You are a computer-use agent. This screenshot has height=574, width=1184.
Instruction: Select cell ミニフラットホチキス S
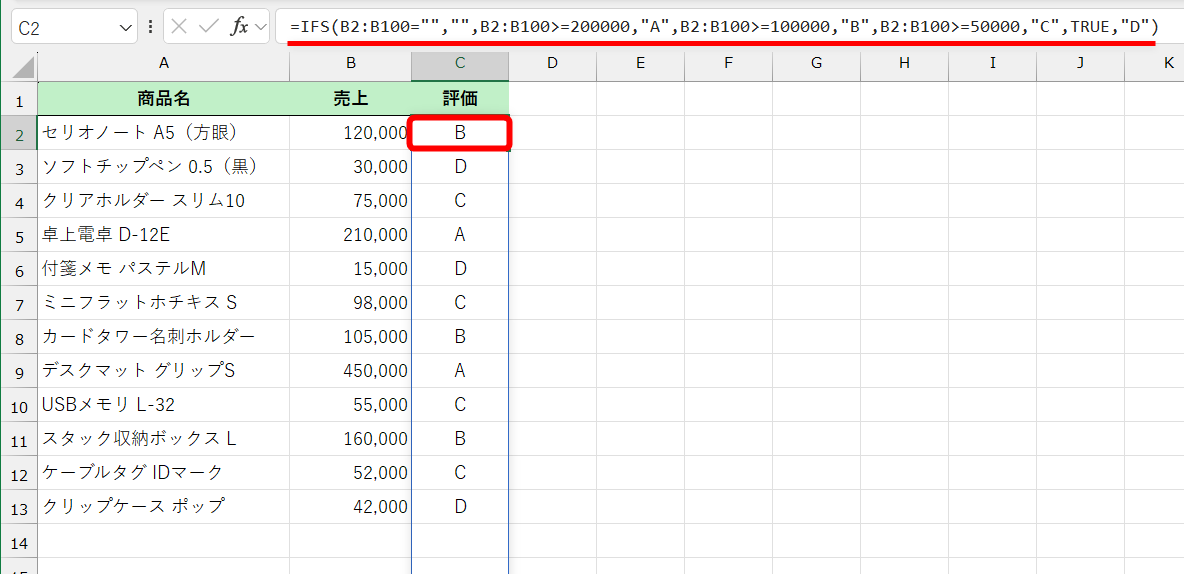pos(163,303)
